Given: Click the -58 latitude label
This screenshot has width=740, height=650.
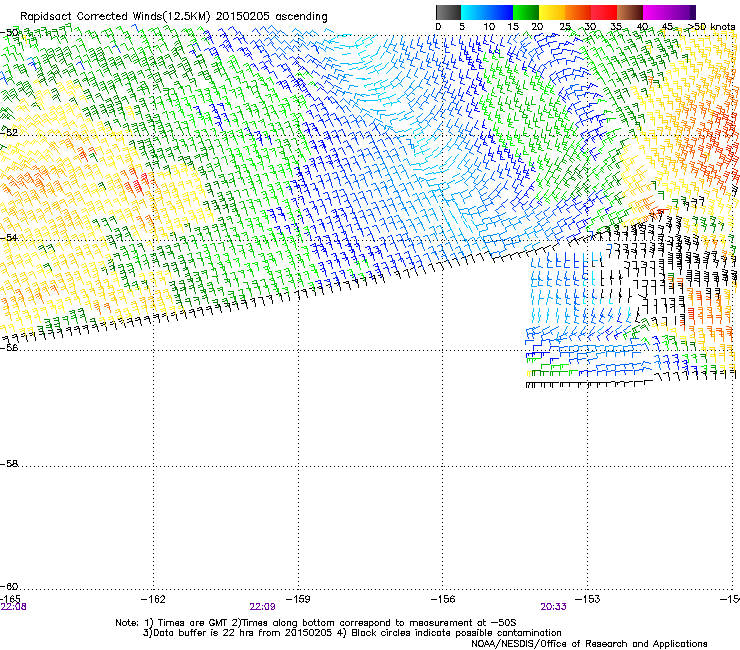Looking at the screenshot, I should coord(9,464).
